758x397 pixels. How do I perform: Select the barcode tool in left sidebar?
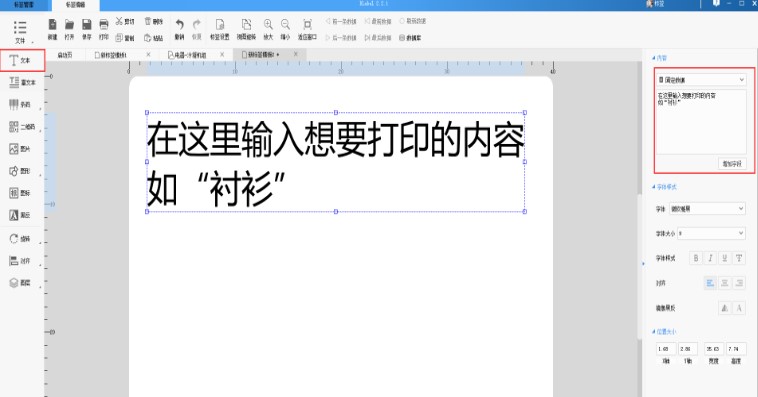point(20,104)
